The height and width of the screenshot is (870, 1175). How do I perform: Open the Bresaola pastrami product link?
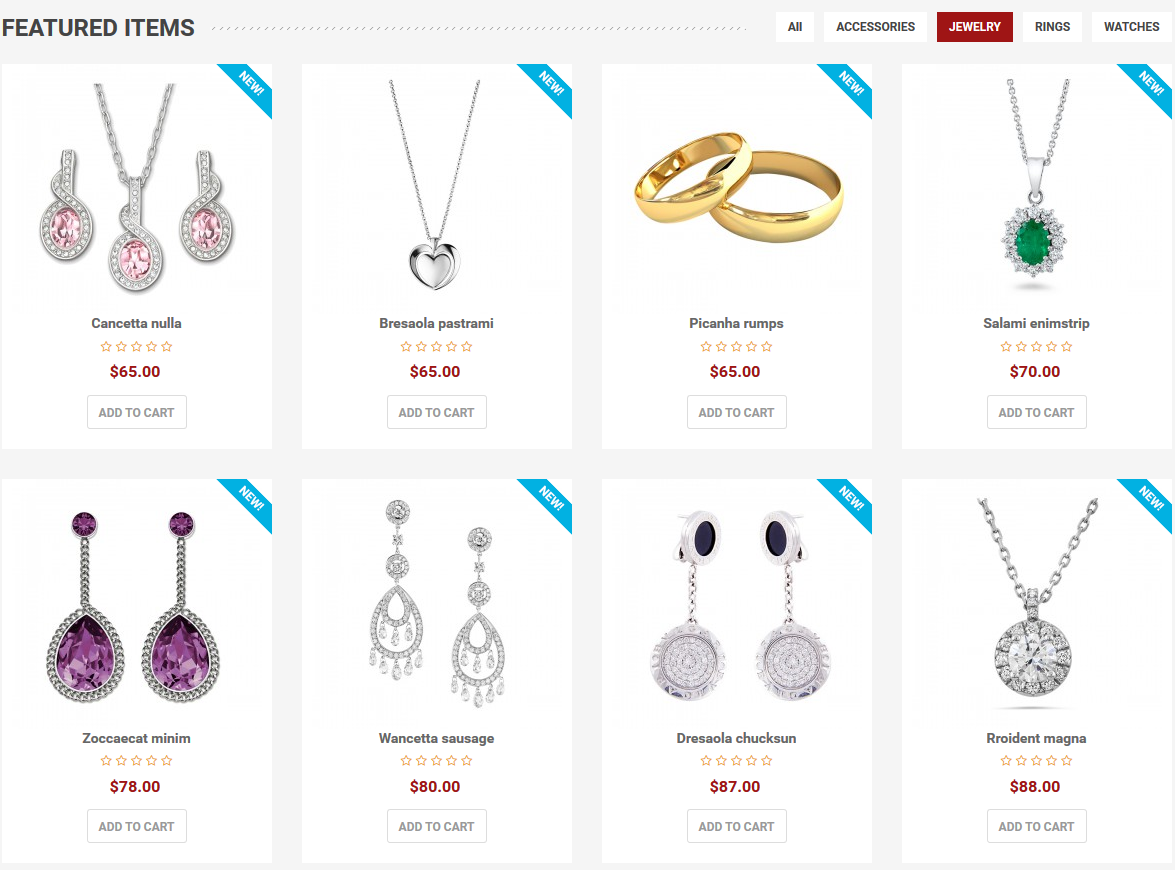(x=436, y=323)
